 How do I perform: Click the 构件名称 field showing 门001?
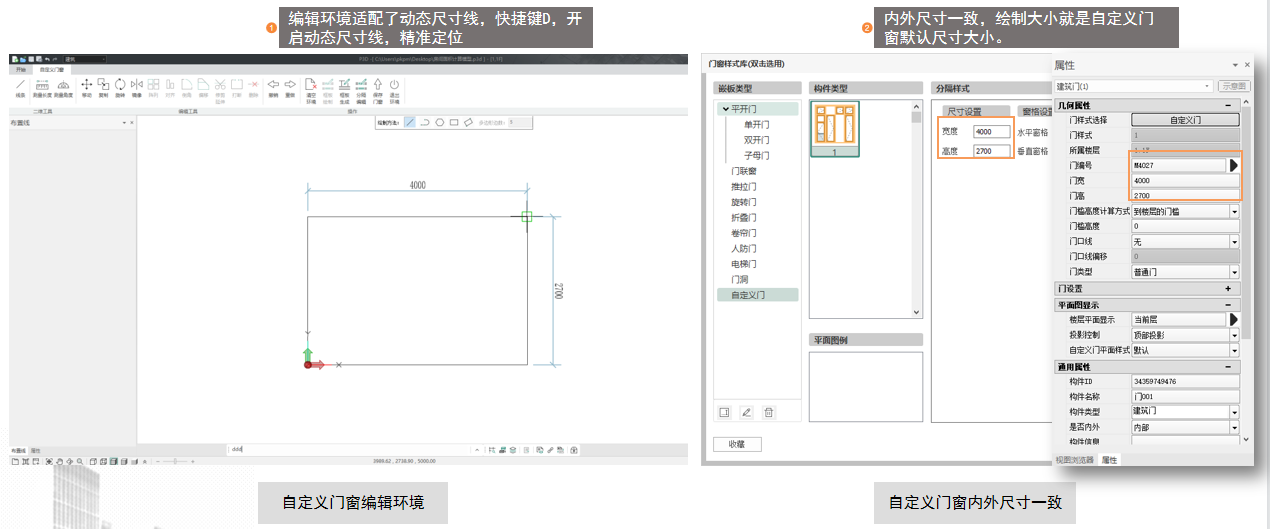click(1185, 396)
